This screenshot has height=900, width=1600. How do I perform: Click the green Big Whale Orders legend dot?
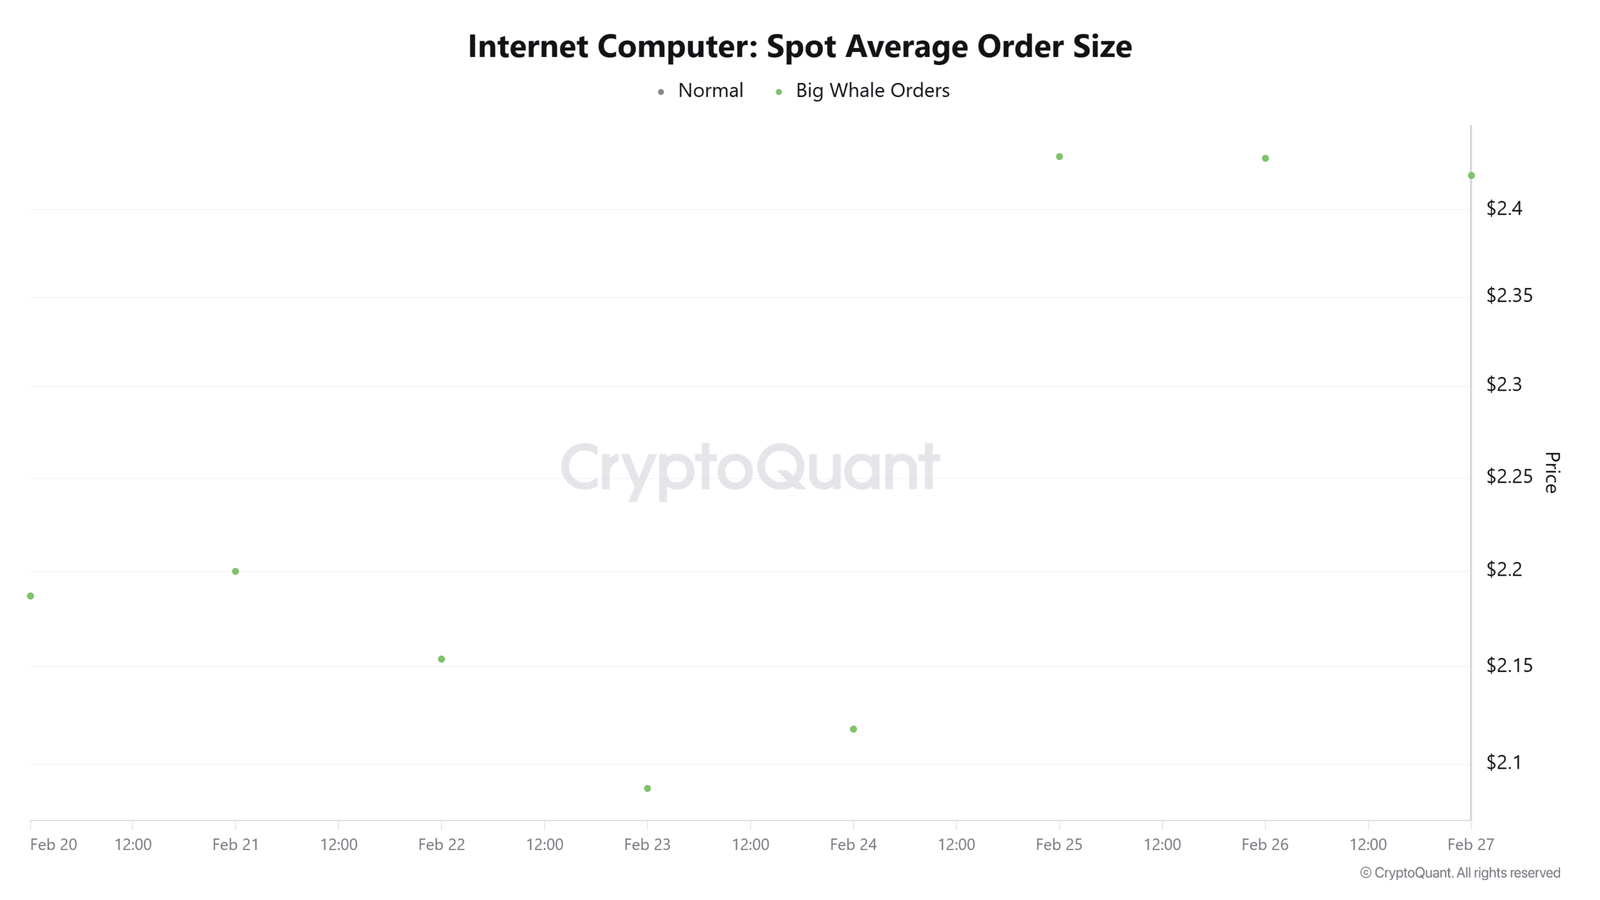(779, 92)
